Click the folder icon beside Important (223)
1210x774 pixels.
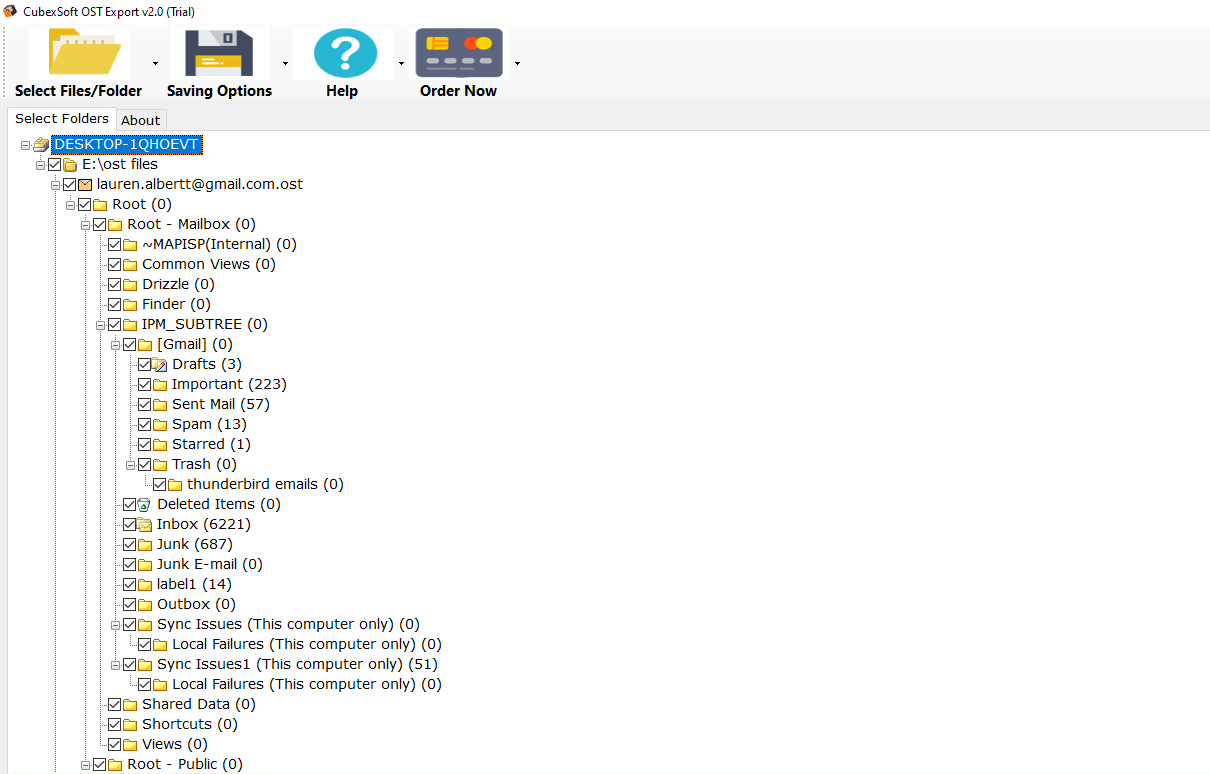click(x=160, y=385)
